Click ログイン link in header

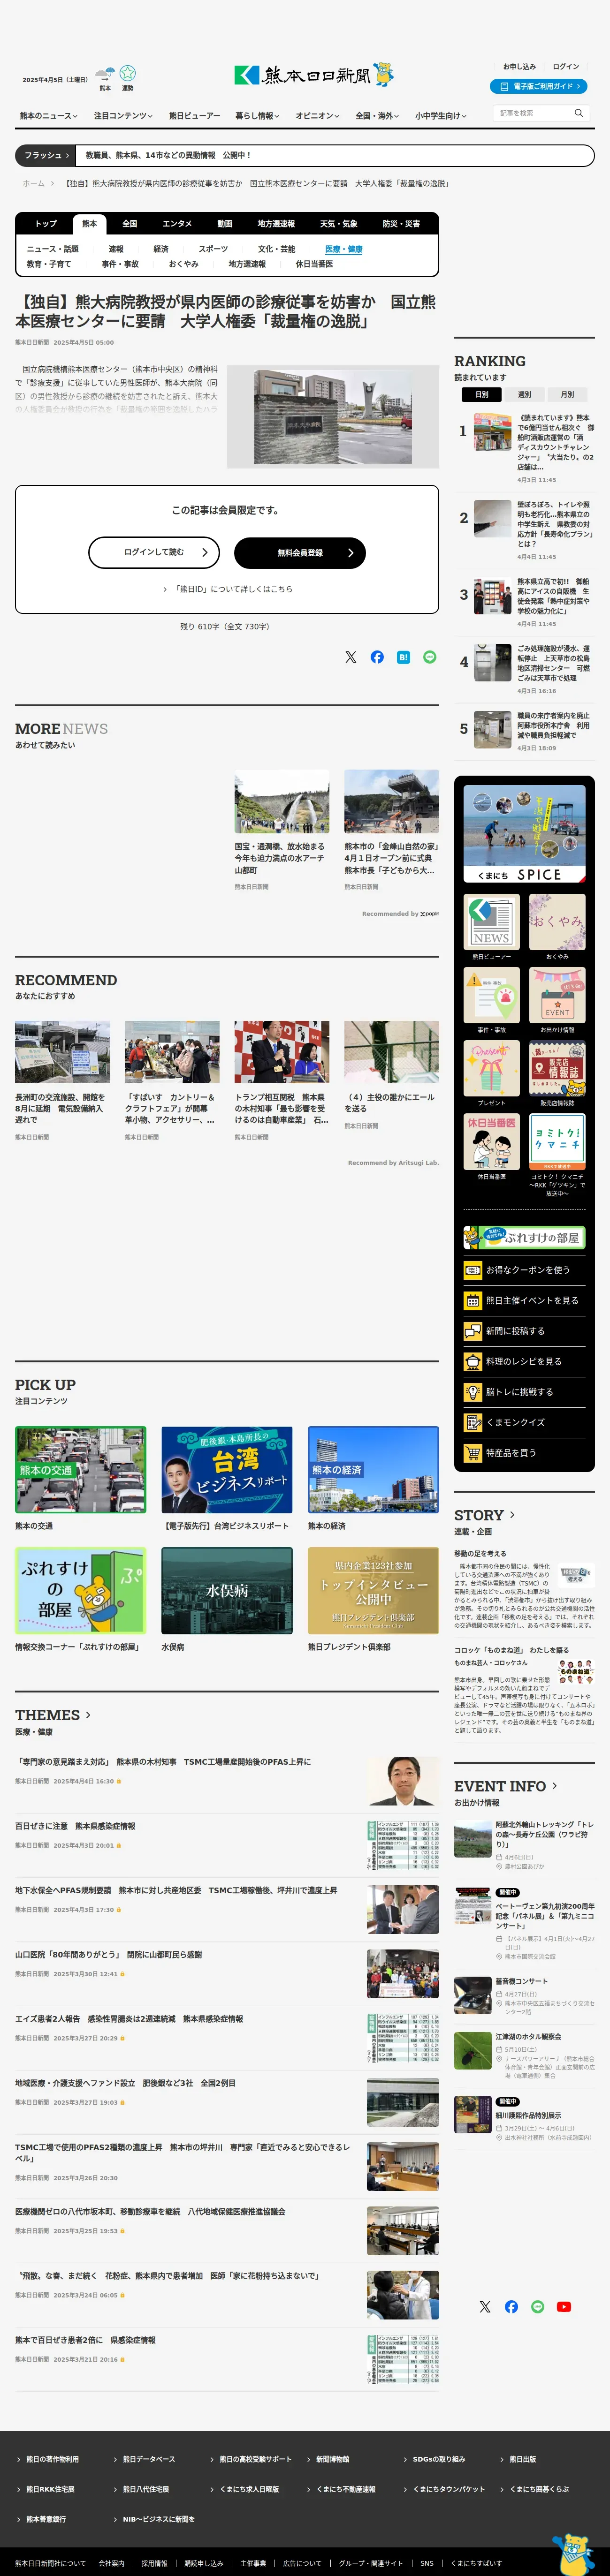point(566,67)
